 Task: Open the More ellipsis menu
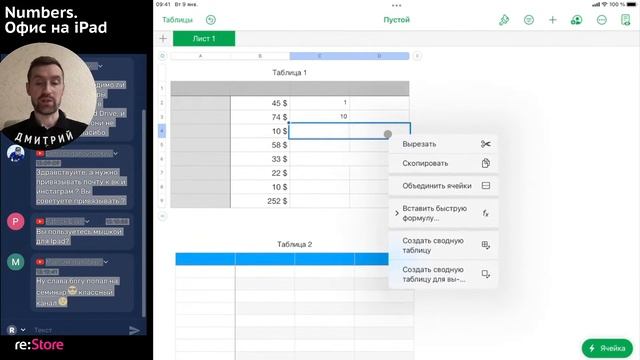[601, 20]
